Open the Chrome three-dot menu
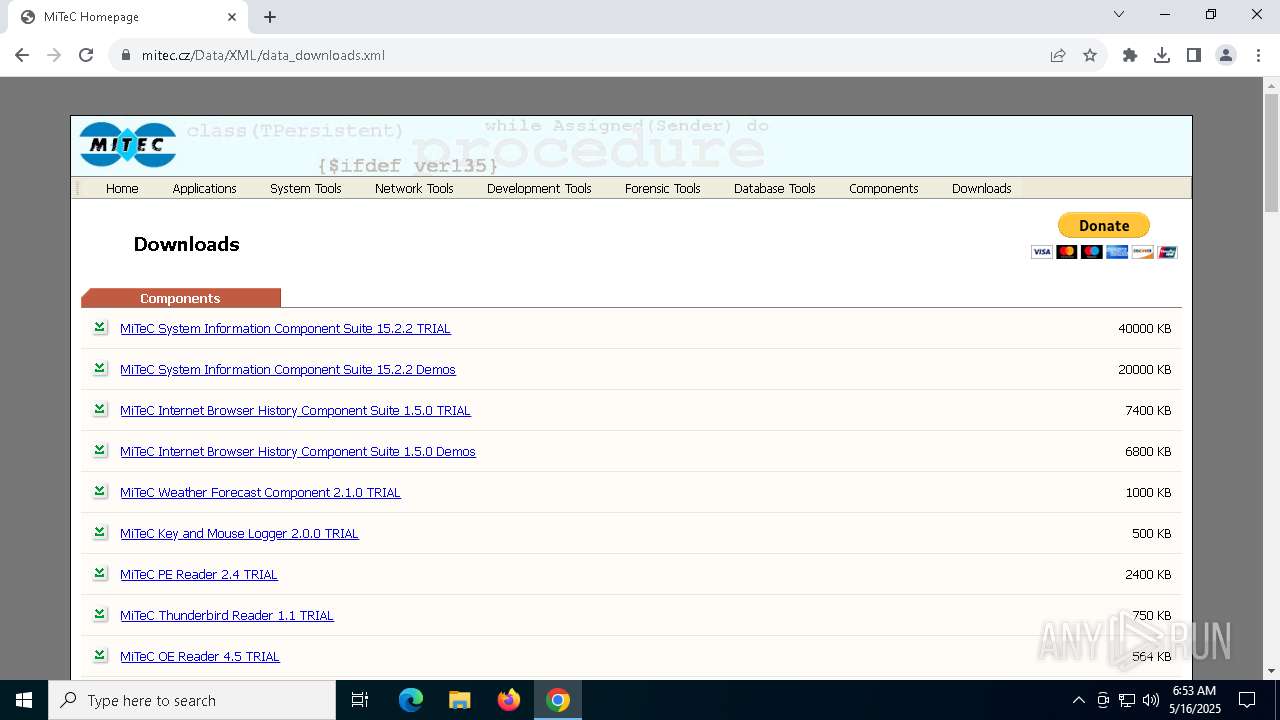The height and width of the screenshot is (720, 1280). click(x=1258, y=55)
